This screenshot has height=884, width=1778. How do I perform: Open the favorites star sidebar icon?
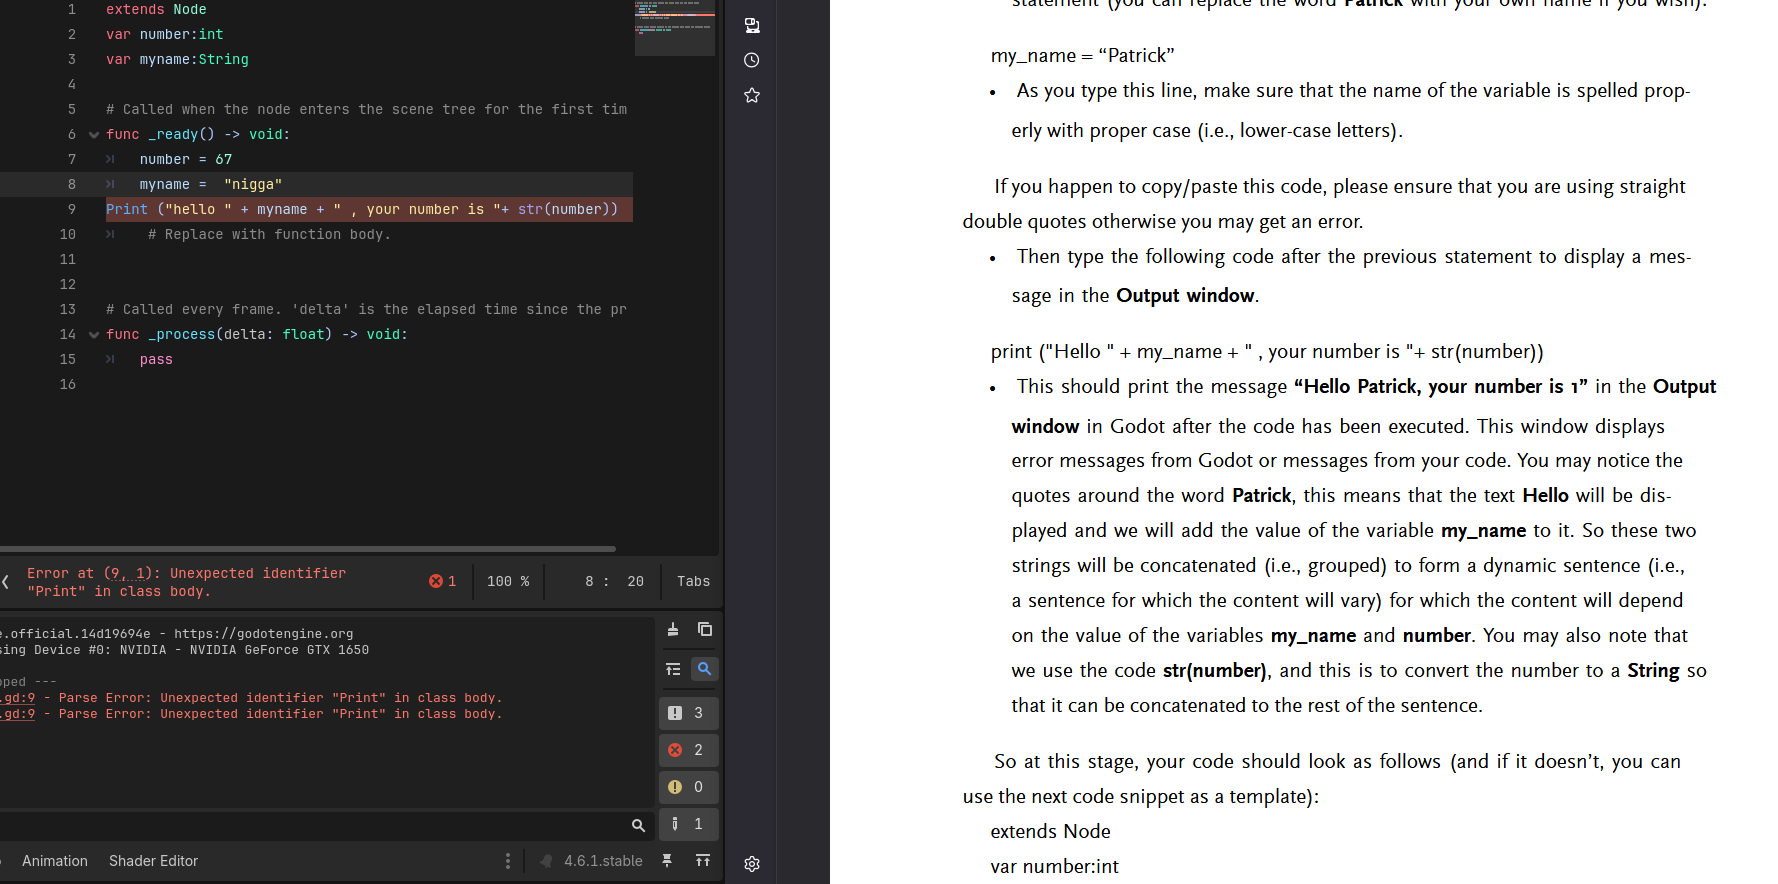coord(752,96)
